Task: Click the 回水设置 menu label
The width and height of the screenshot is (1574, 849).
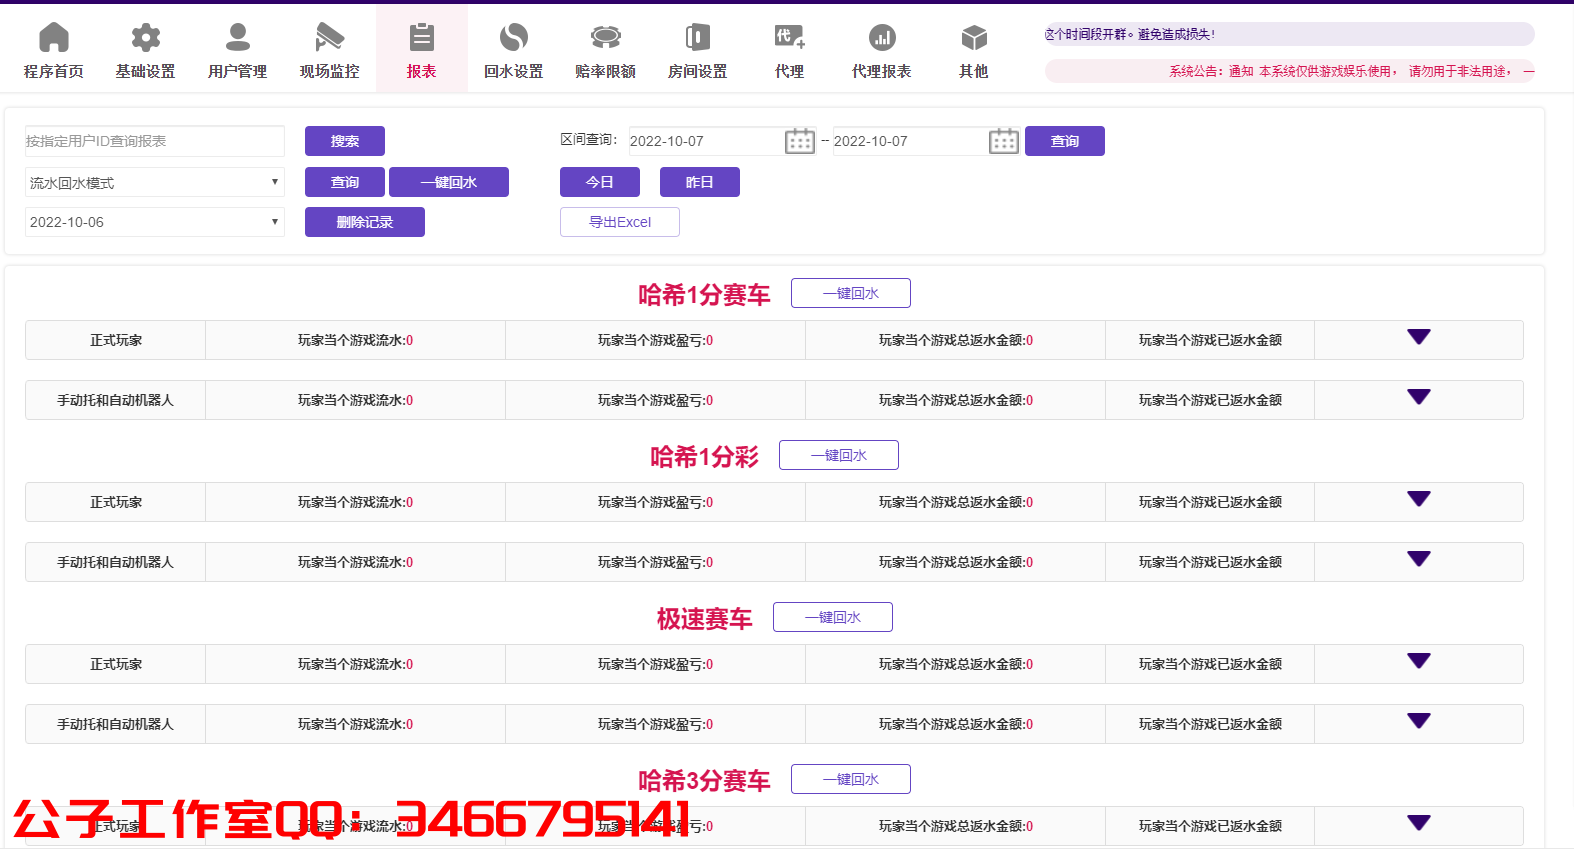Action: 514,72
